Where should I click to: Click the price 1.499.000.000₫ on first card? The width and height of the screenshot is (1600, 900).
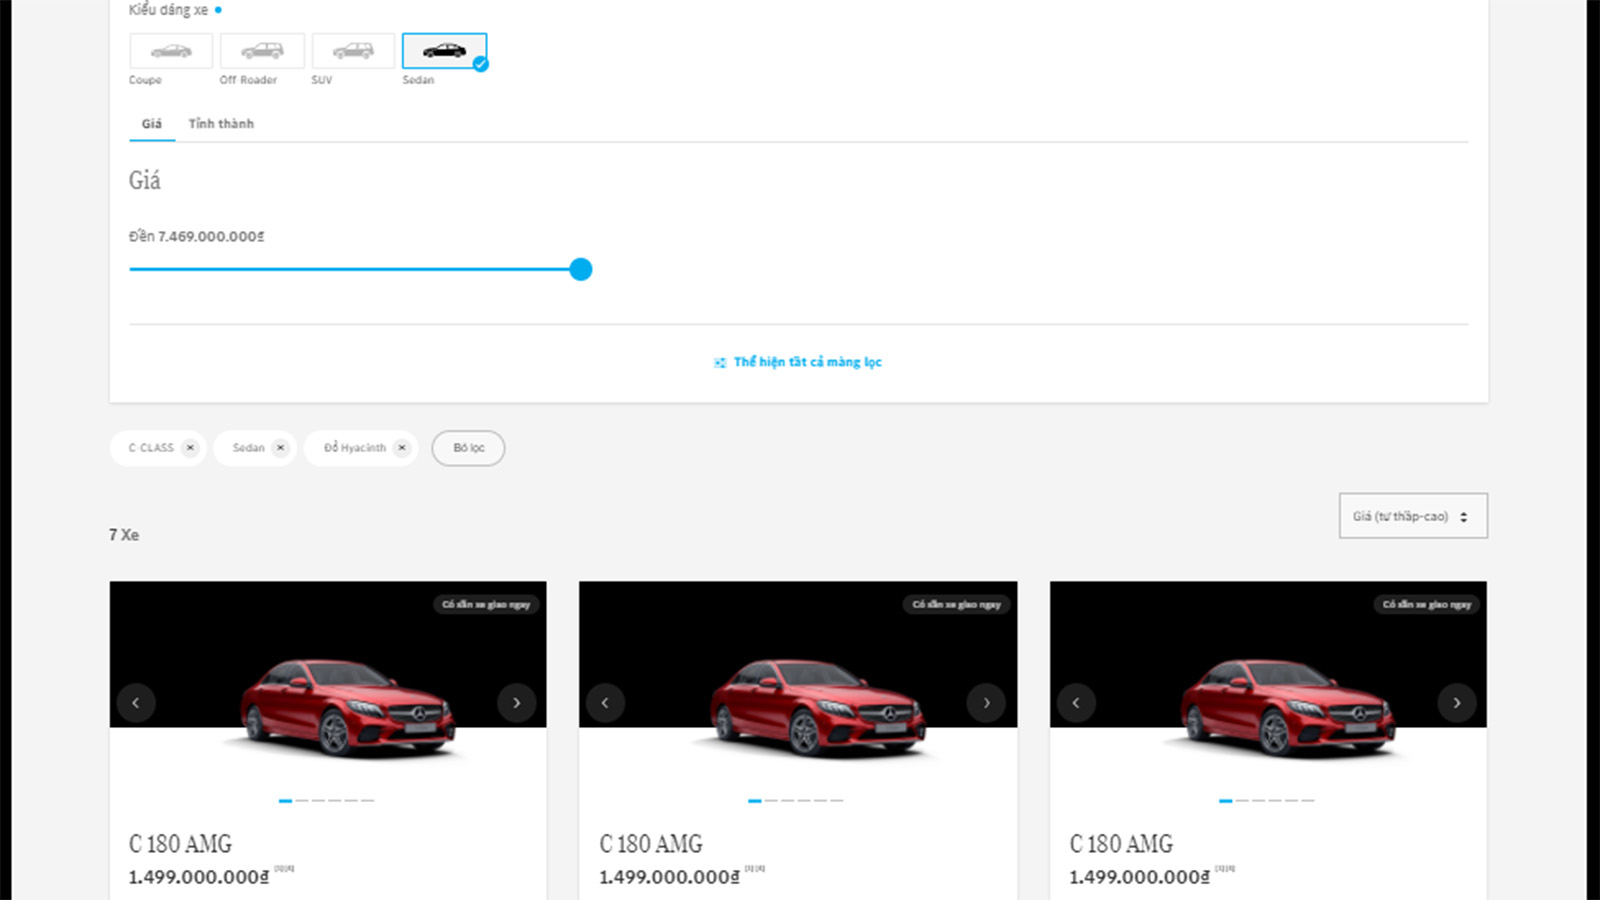click(199, 877)
